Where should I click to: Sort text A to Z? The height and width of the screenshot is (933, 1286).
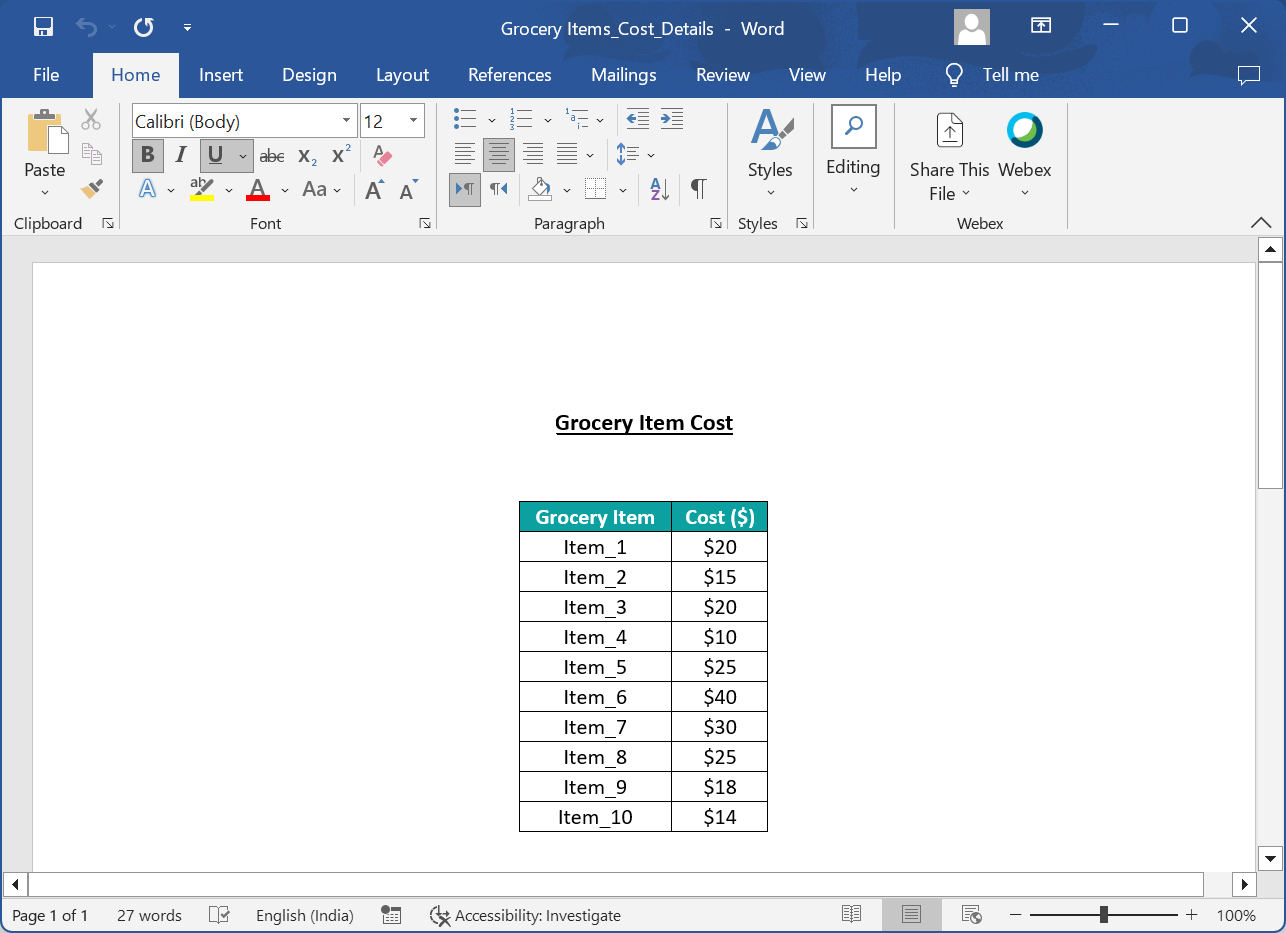659,189
